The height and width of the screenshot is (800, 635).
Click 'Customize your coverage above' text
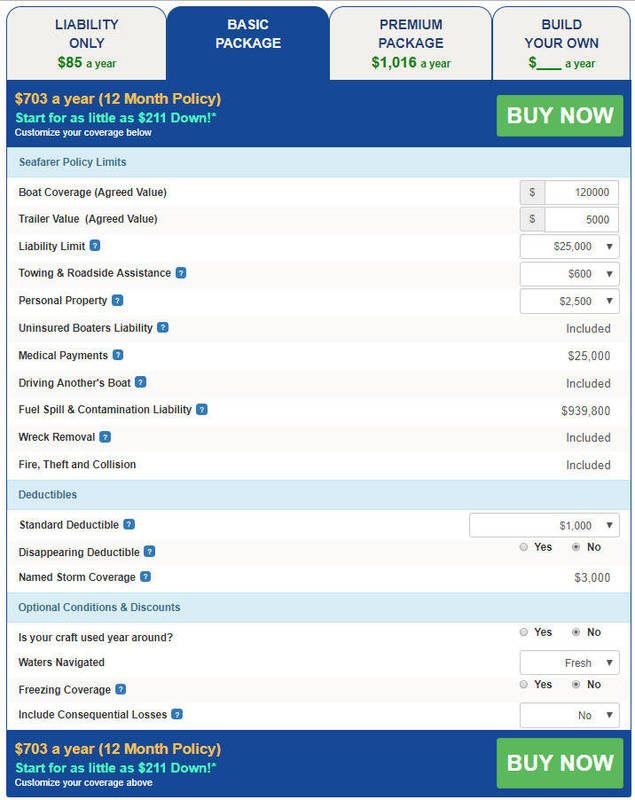pyautogui.click(x=84, y=782)
